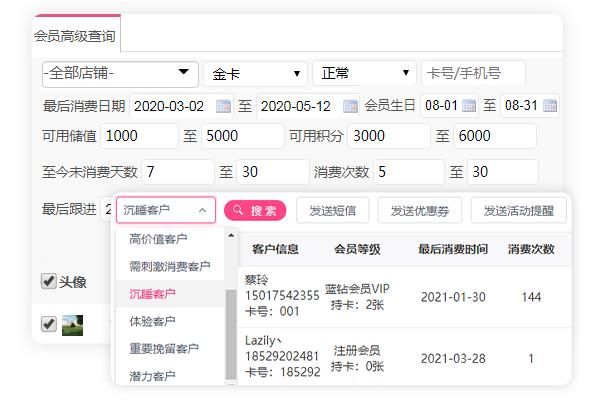Screen dimensions: 596x407
Task: Click phone number 15017542355
Action: pyautogui.click(x=282, y=296)
